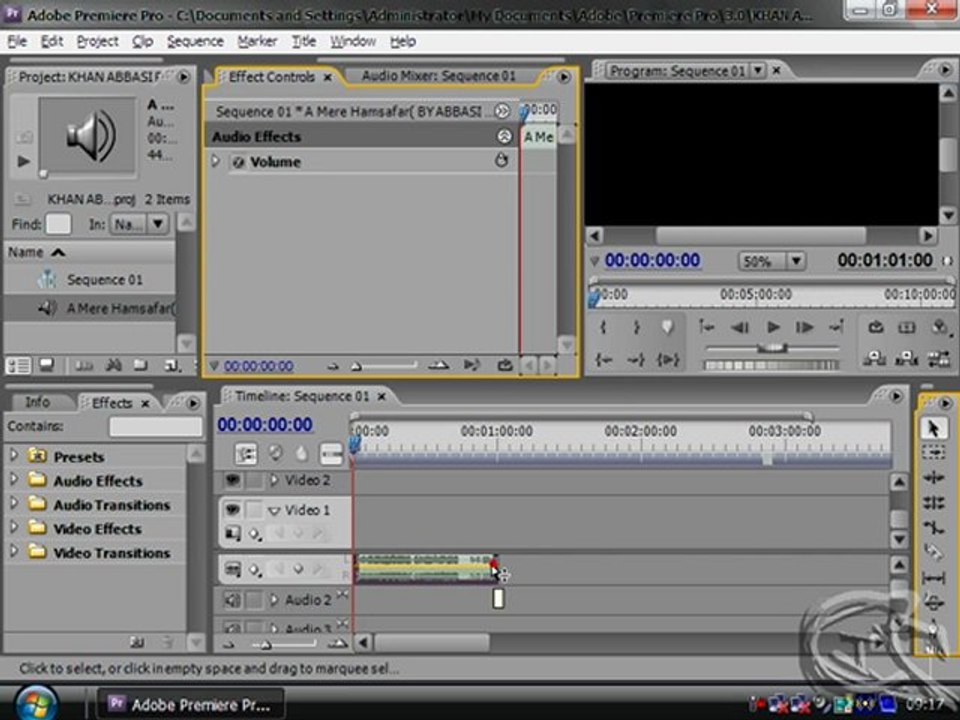Screen dimensions: 960x720
Task: Switch to the Info tab
Action: [37, 402]
